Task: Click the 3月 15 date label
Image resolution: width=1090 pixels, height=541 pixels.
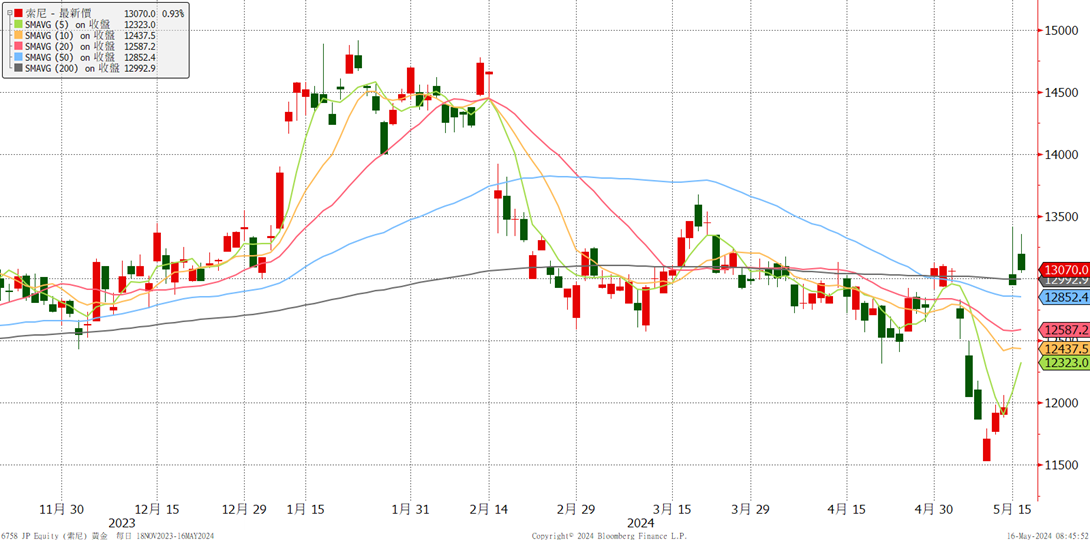Action: coord(672,510)
